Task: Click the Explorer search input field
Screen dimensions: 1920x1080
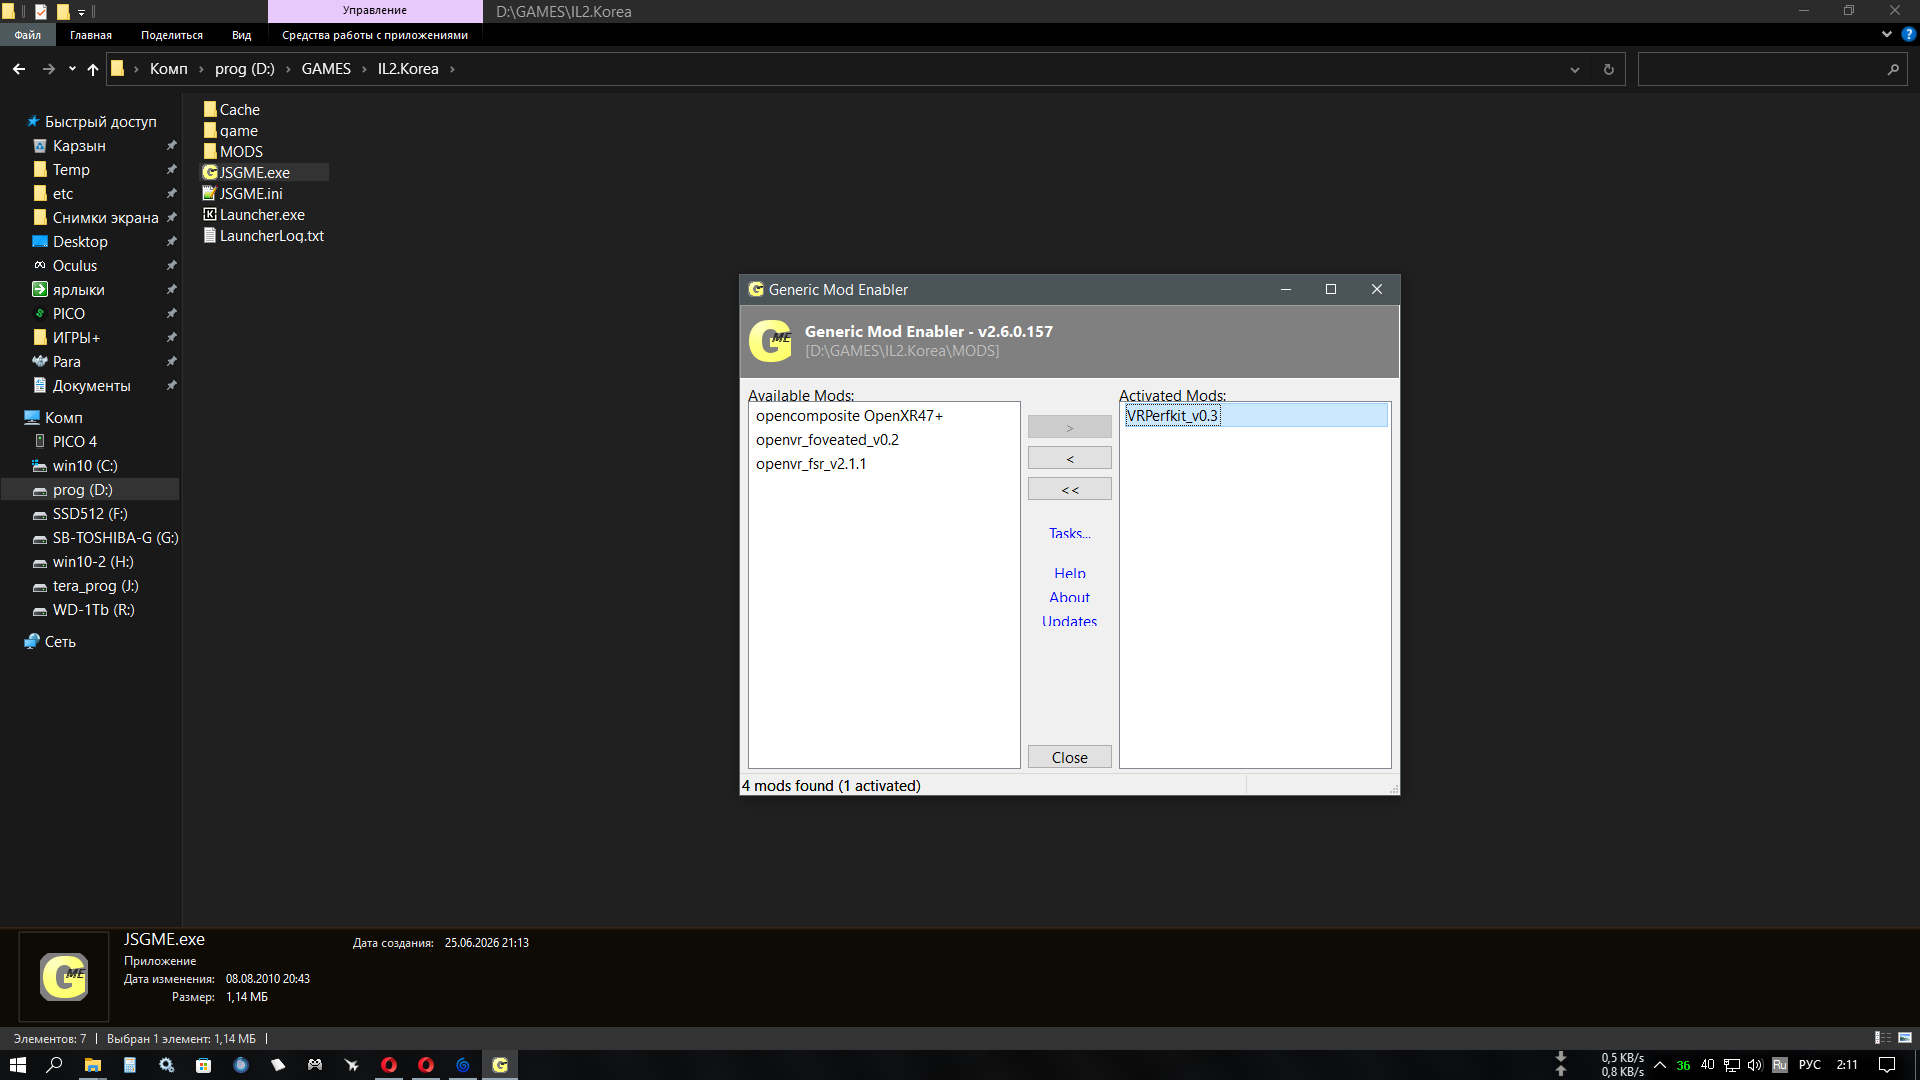Action: (1760, 69)
